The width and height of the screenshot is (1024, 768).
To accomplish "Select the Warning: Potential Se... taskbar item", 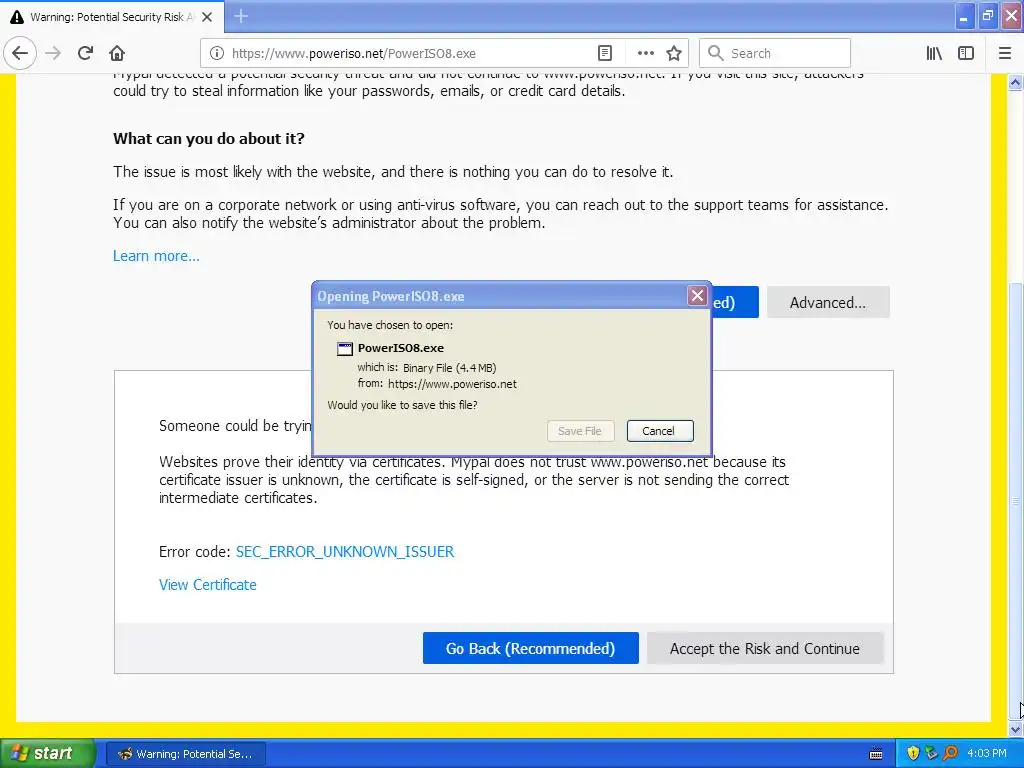I will coord(186,754).
